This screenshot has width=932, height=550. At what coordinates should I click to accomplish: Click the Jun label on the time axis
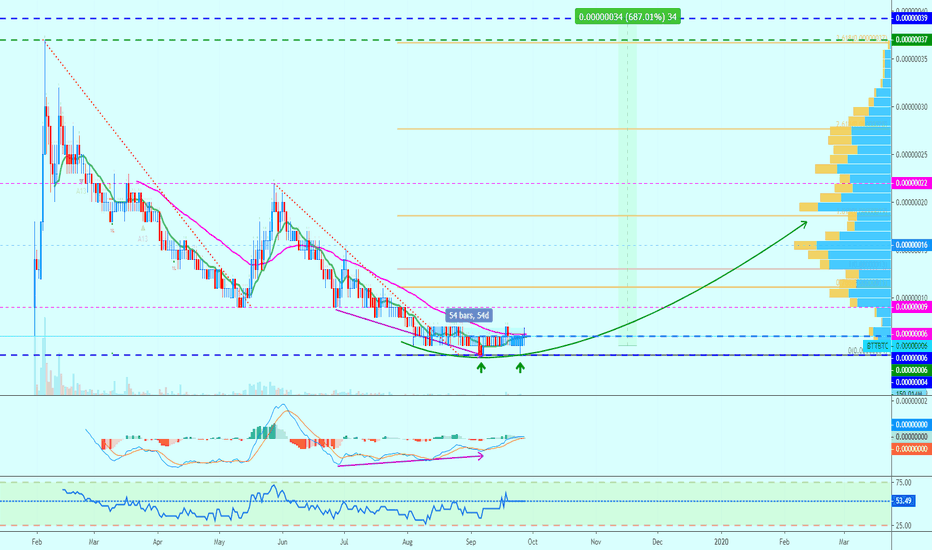tap(282, 542)
